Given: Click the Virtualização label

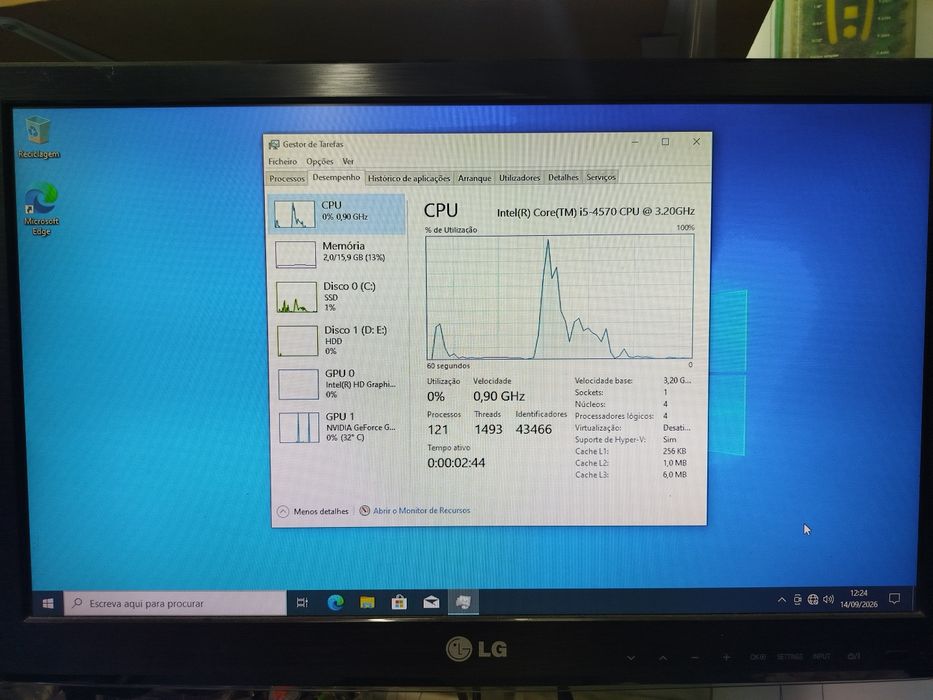Looking at the screenshot, I should 598,427.
